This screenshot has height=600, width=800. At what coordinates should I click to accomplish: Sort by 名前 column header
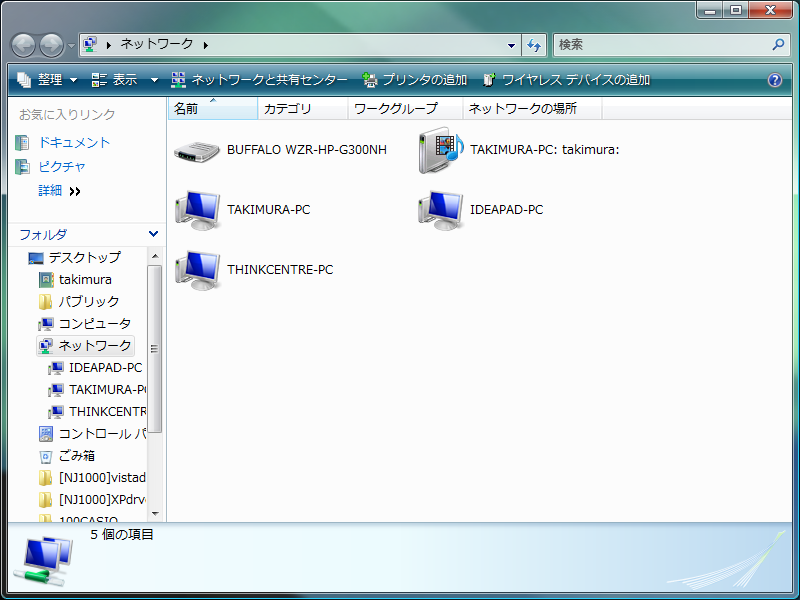click(x=212, y=108)
